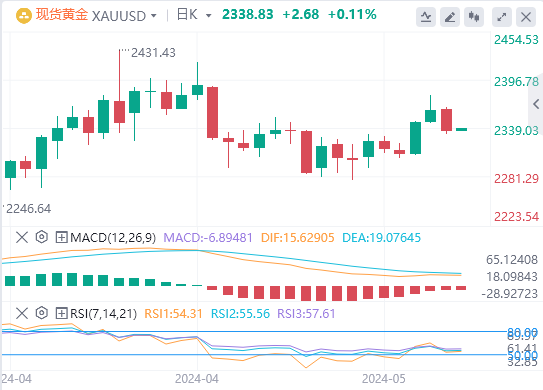Select the drawing pencil tool

tap(450, 16)
